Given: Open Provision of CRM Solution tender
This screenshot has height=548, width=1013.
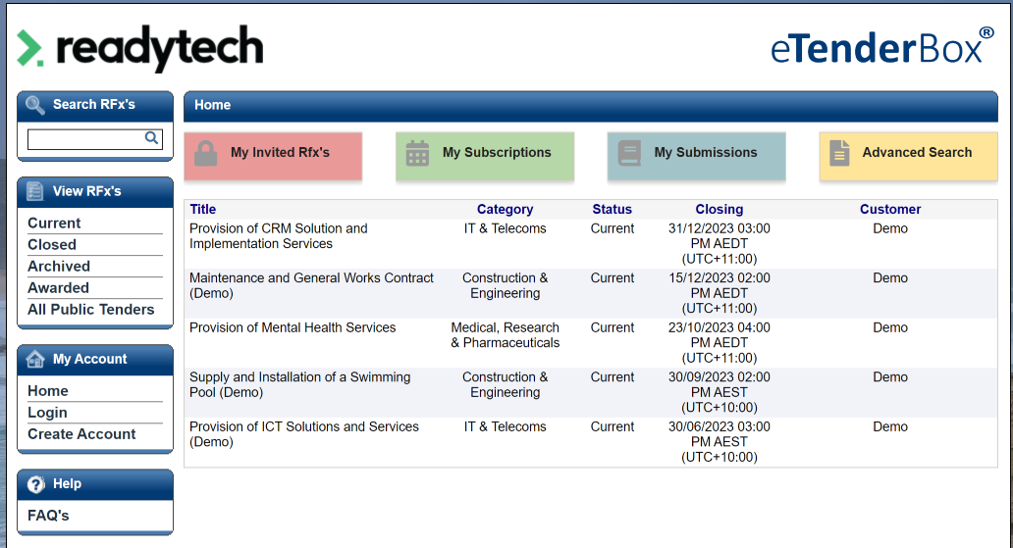Looking at the screenshot, I should pos(278,236).
